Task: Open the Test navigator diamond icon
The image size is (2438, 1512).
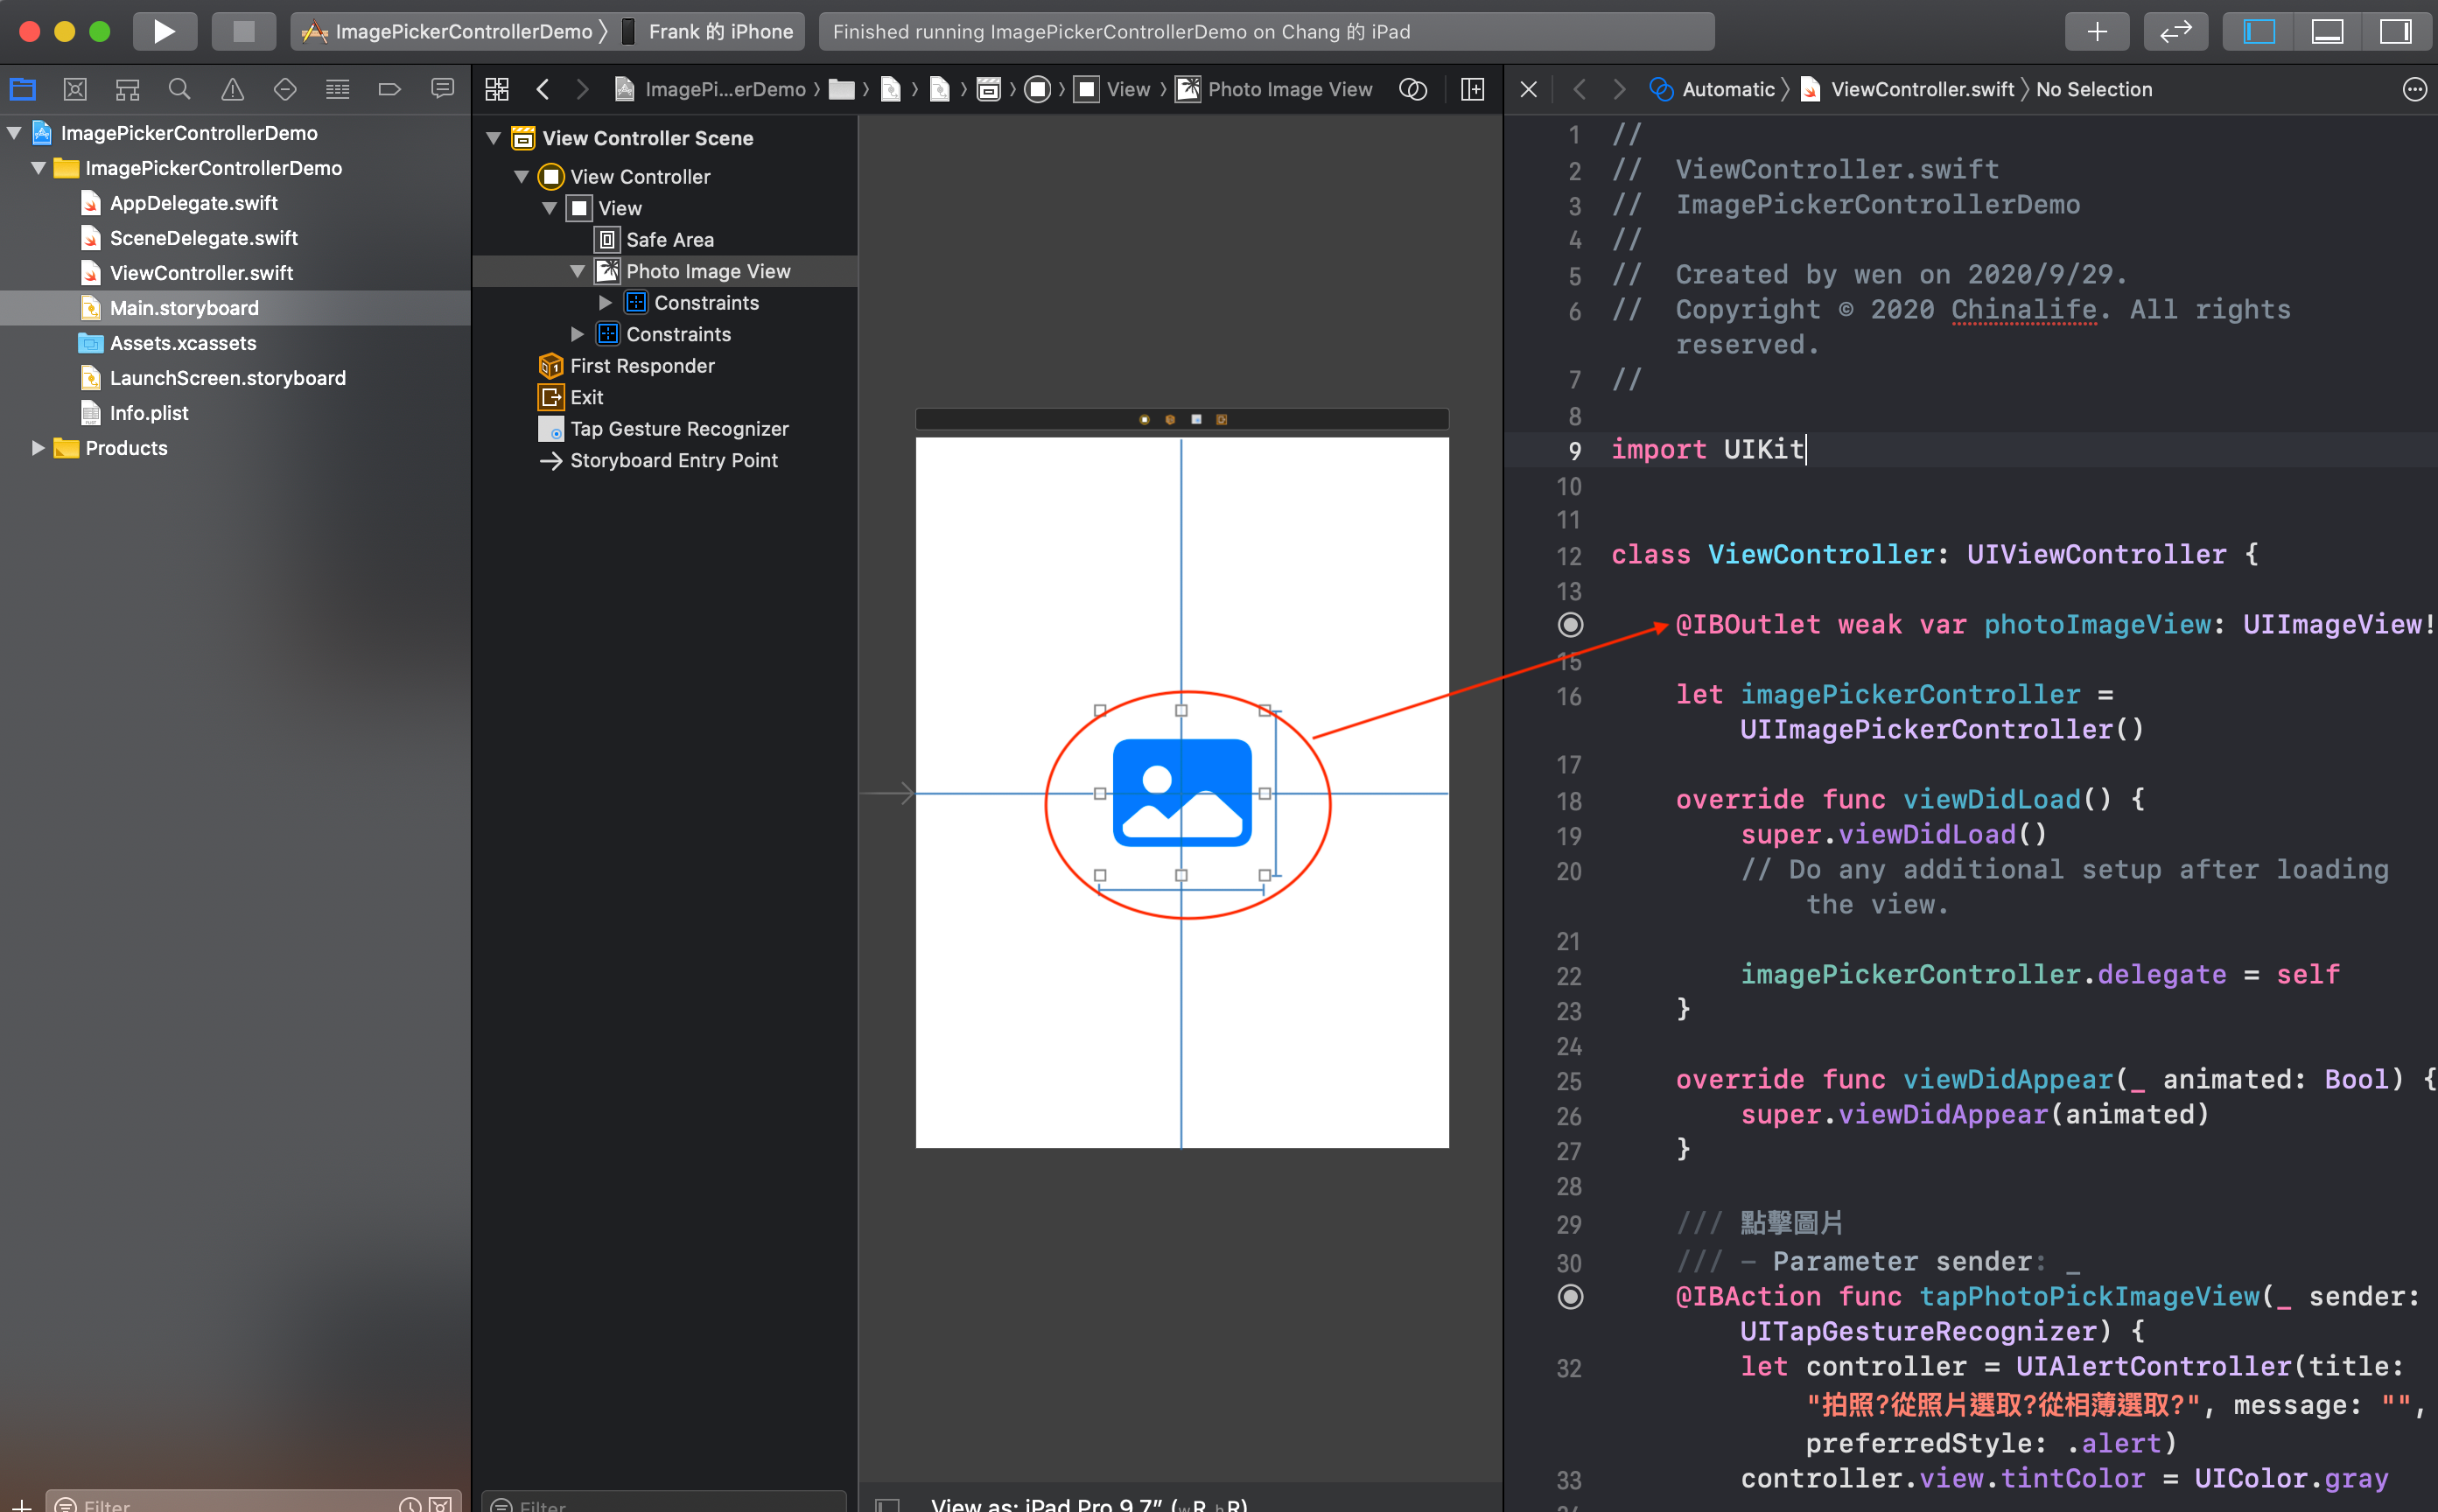Action: point(285,89)
